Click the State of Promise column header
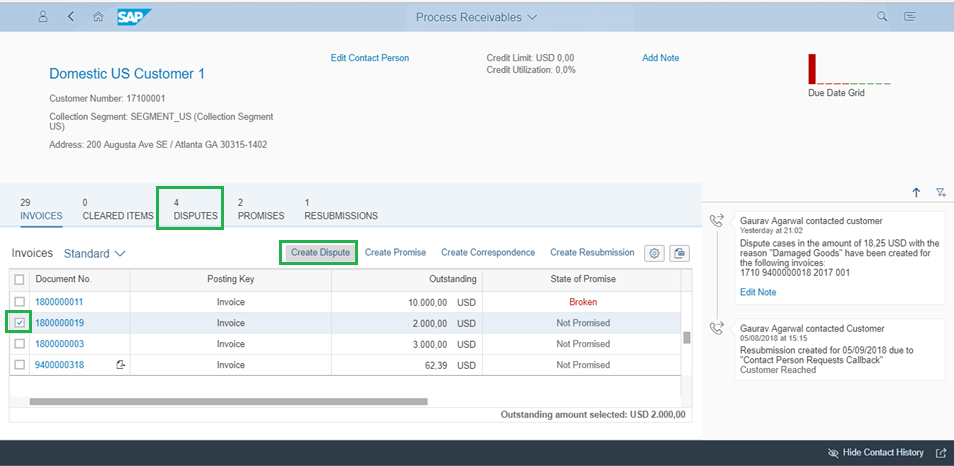Viewport: 954px width, 466px height. coord(582,279)
